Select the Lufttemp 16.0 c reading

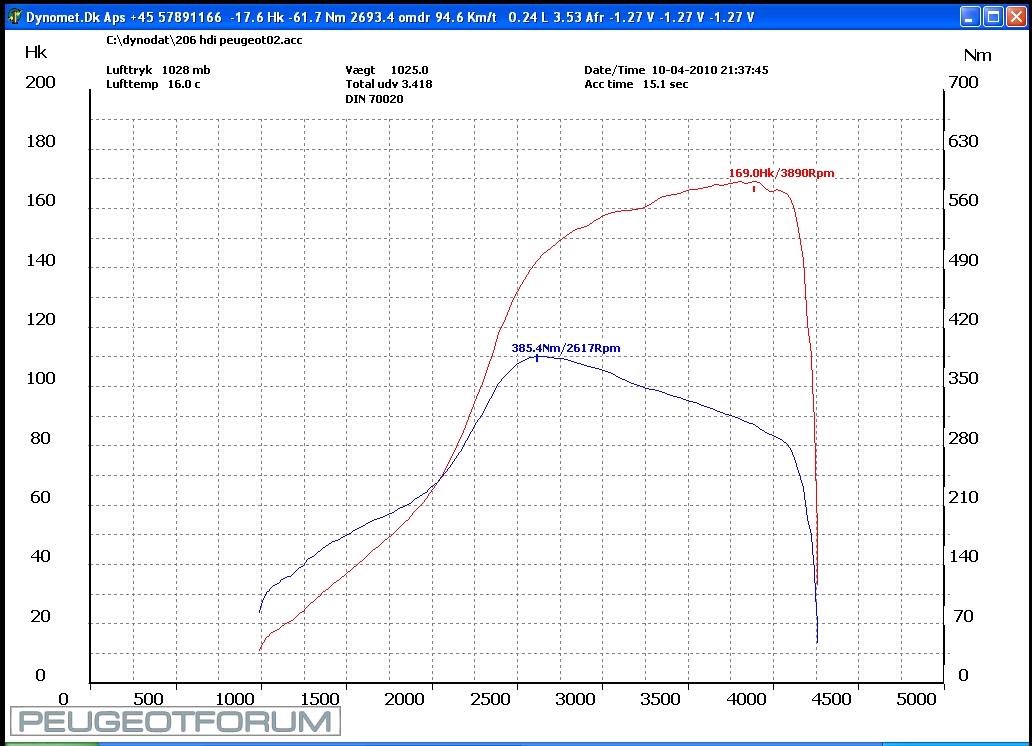[153, 84]
